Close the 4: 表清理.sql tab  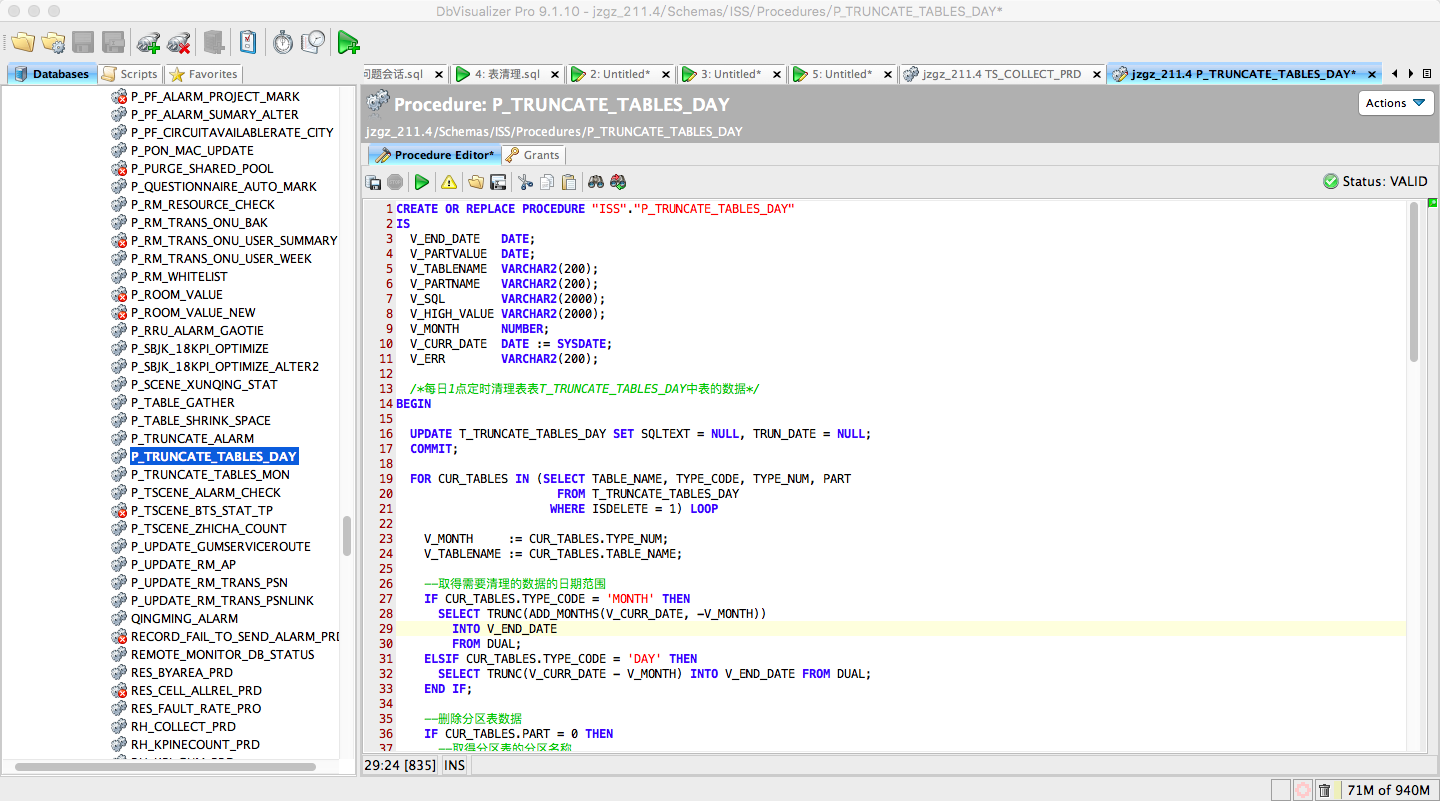[x=555, y=74]
